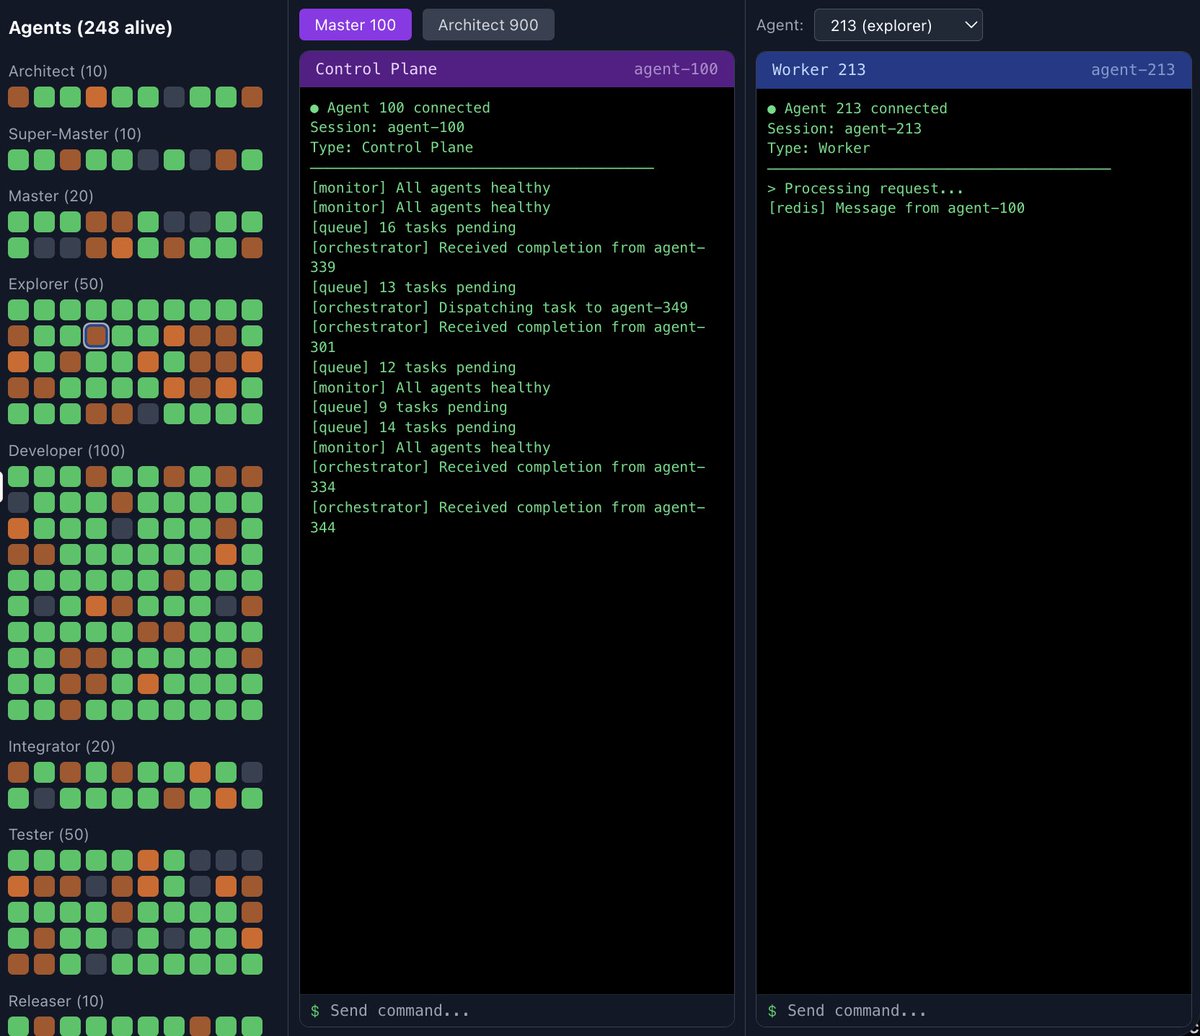Viewport: 1200px width, 1036px height.
Task: Select the first green square in Master's first row
Action: (18, 222)
